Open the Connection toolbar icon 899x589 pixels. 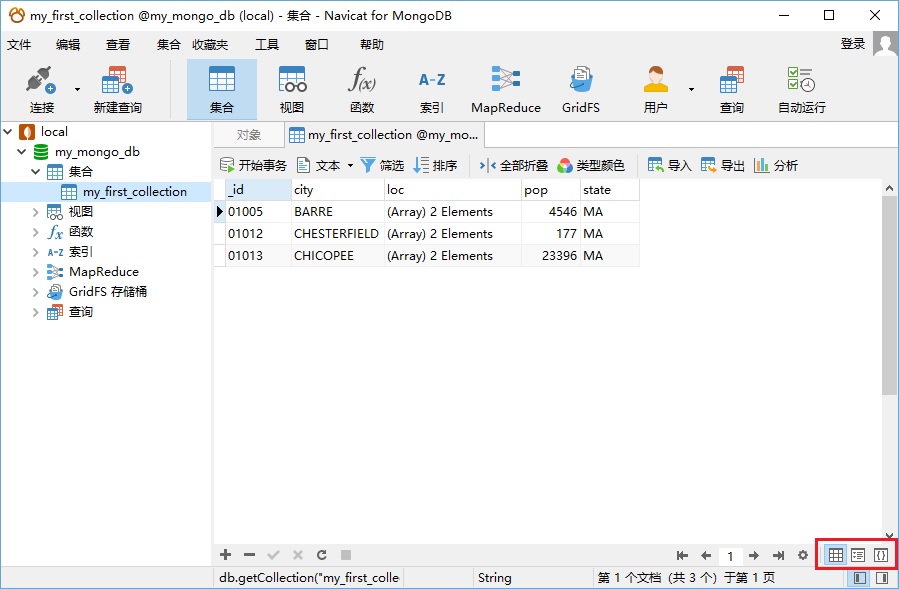point(42,89)
